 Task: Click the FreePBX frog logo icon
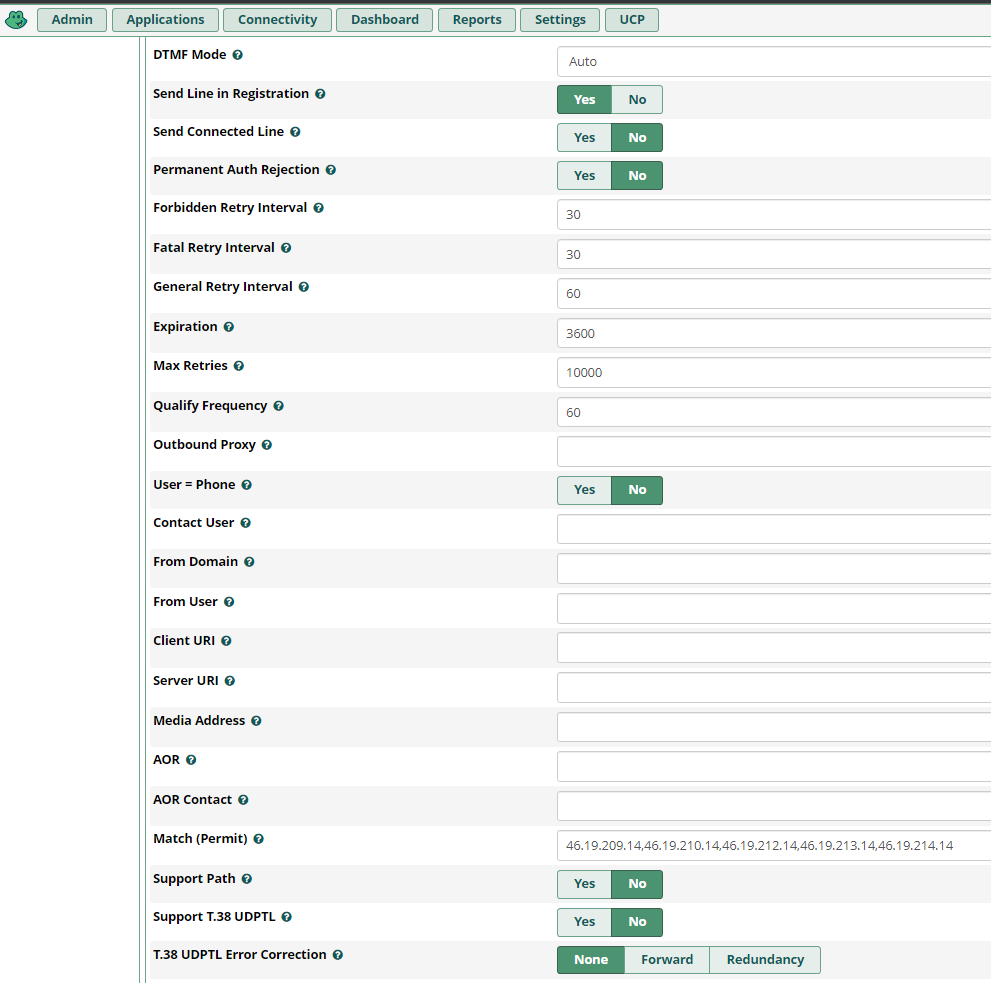(x=16, y=19)
